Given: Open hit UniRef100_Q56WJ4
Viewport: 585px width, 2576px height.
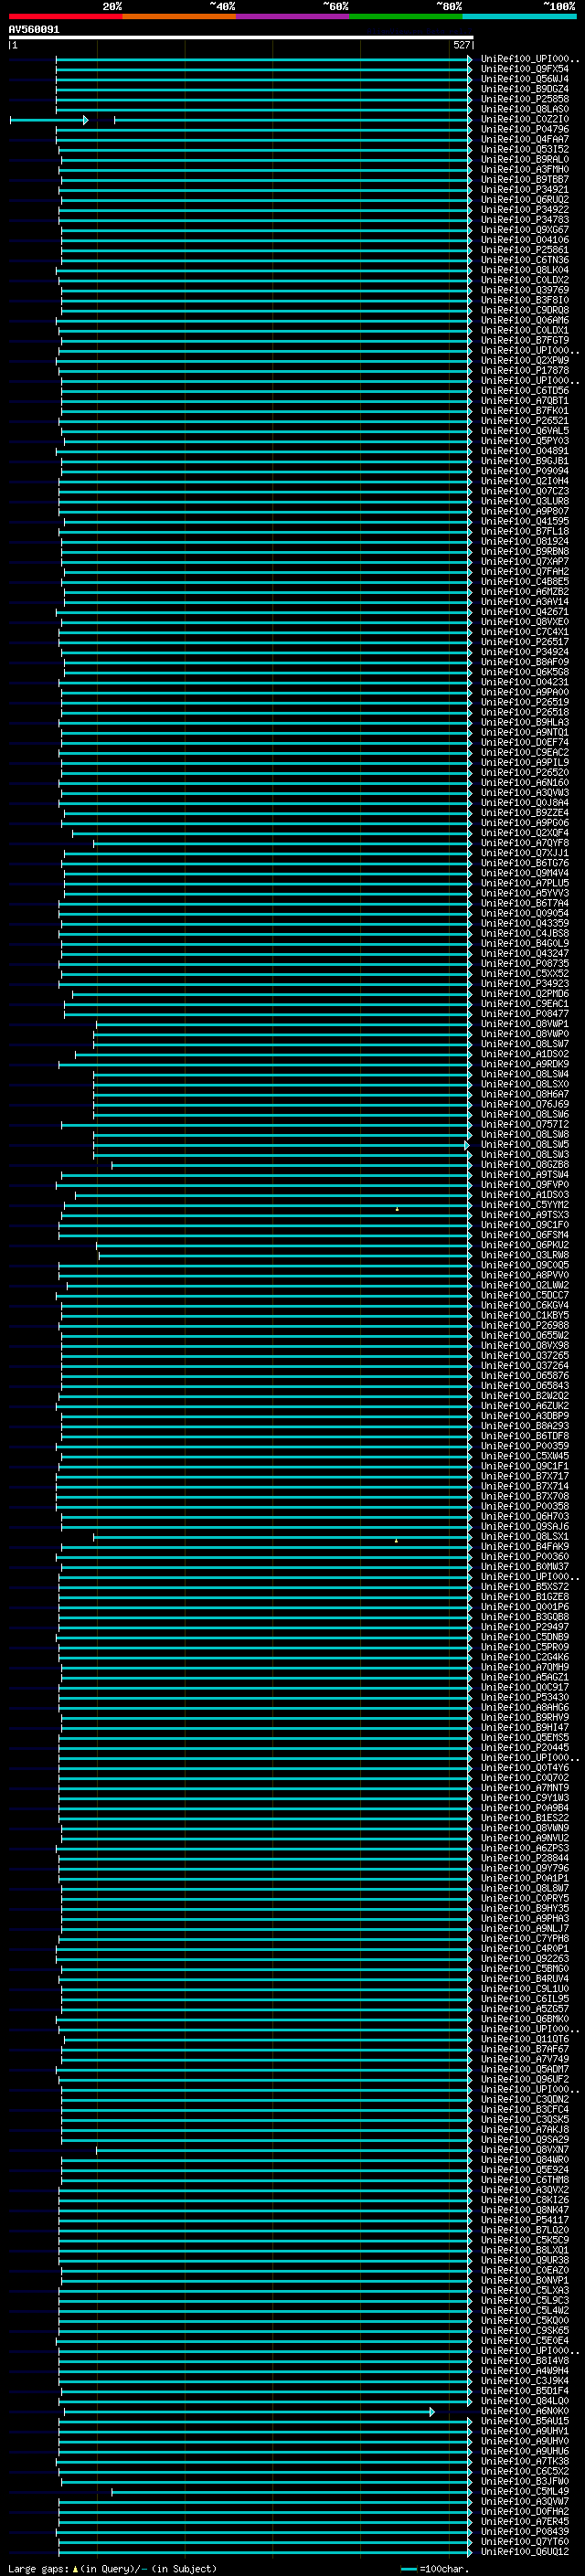Looking at the screenshot, I should pos(524,79).
